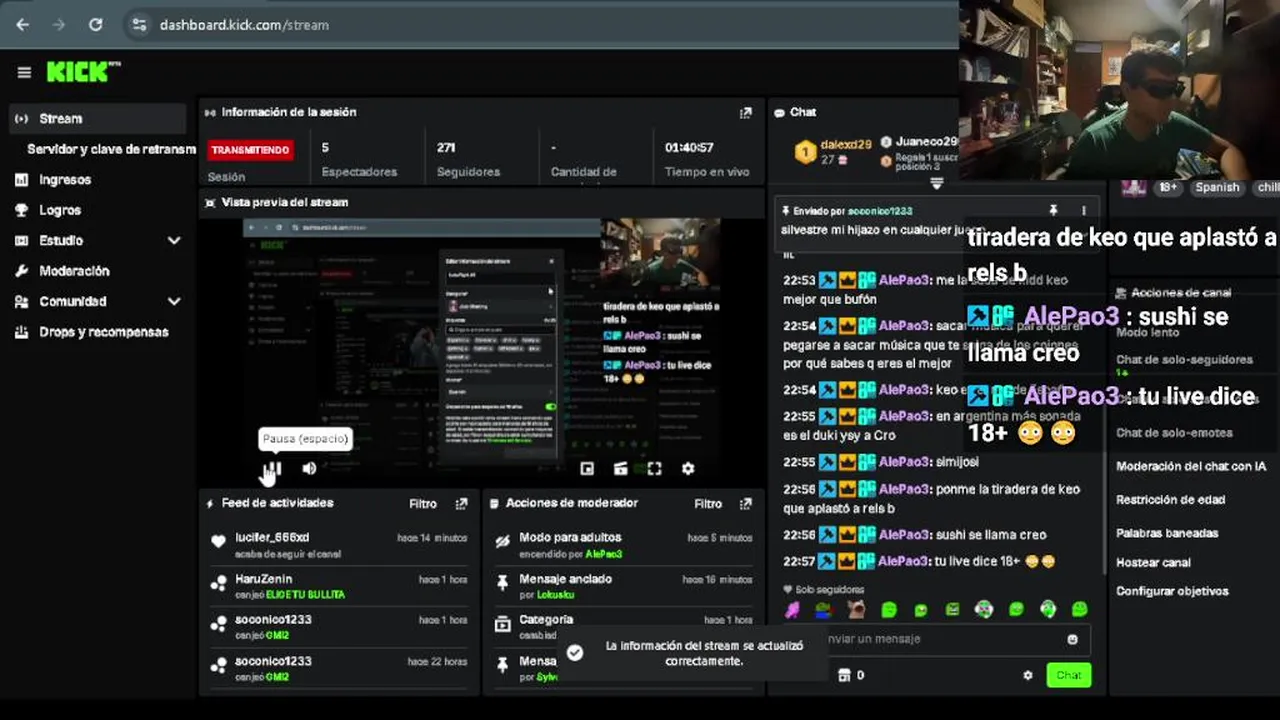Image resolution: width=1280 pixels, height=720 pixels.
Task: Click top gifter daiexd29 in chat
Action: point(846,144)
